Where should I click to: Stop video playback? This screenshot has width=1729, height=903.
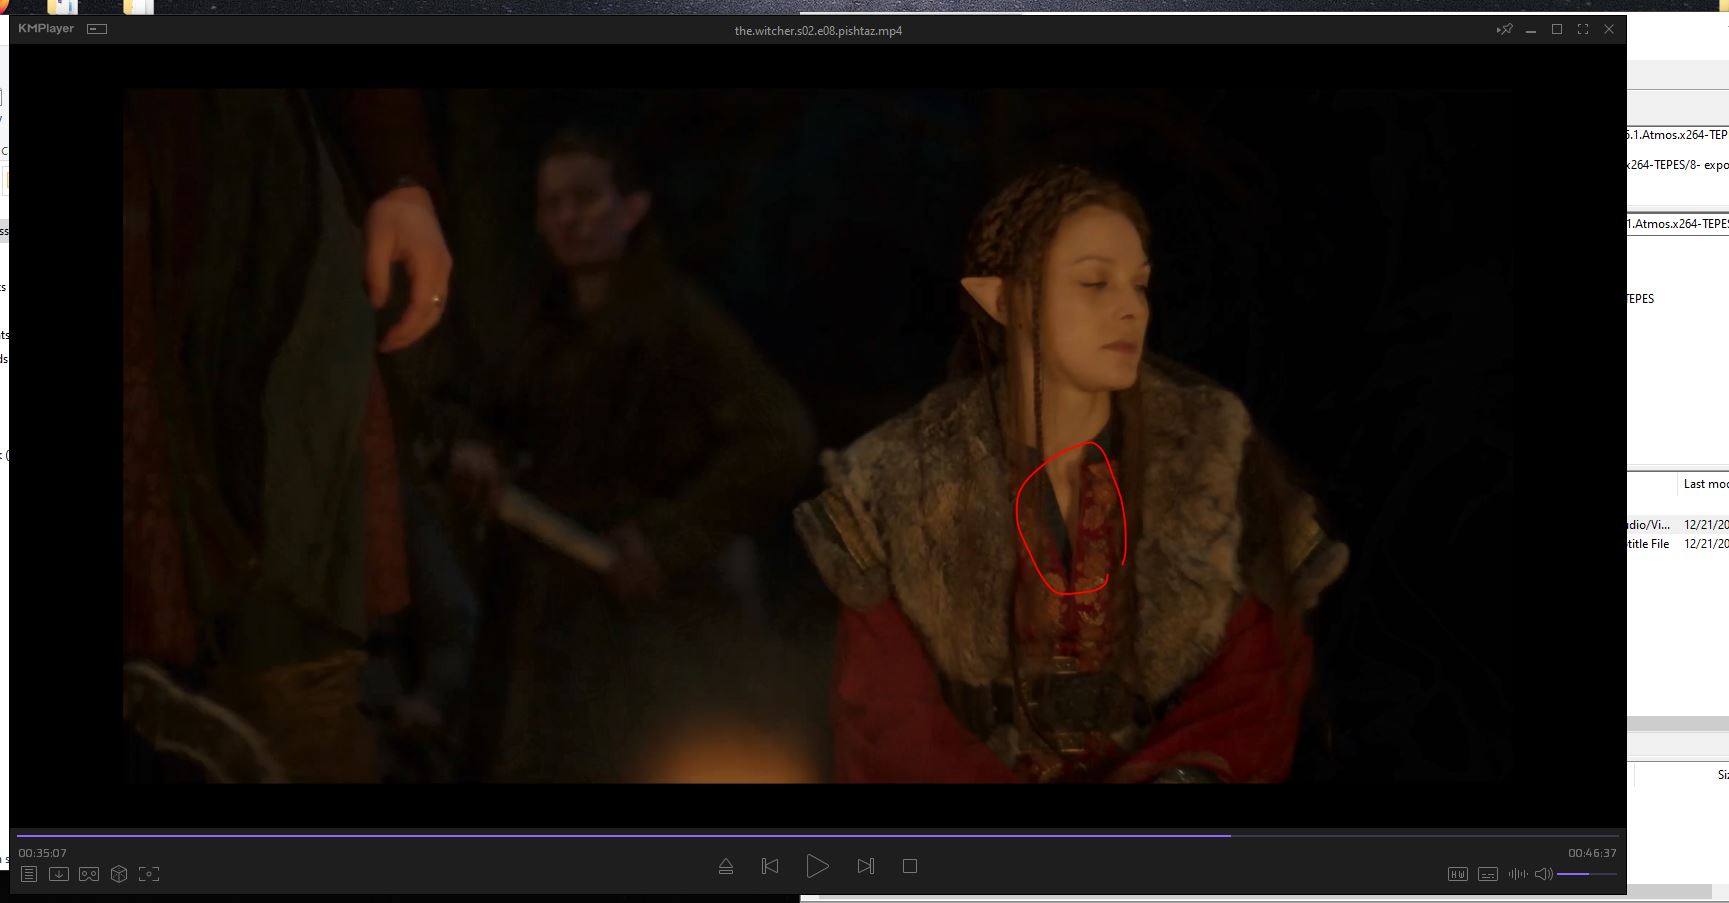[910, 866]
